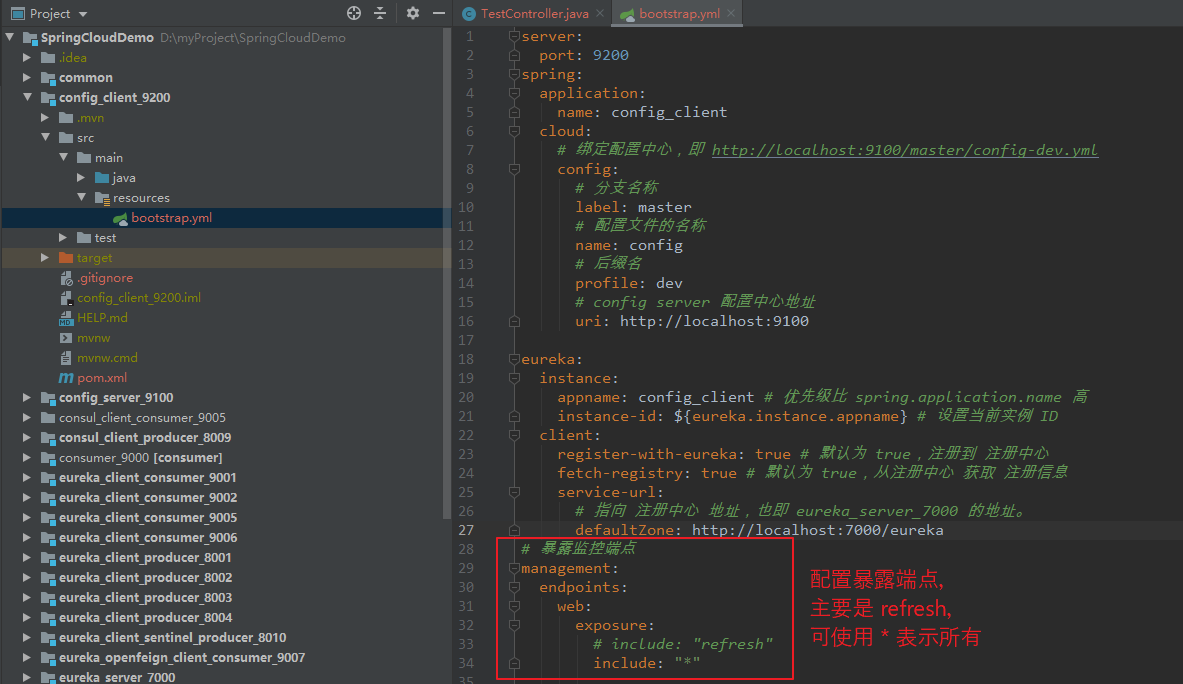The height and width of the screenshot is (684, 1183).
Task: Click the .gitignore file icon
Action: click(66, 278)
